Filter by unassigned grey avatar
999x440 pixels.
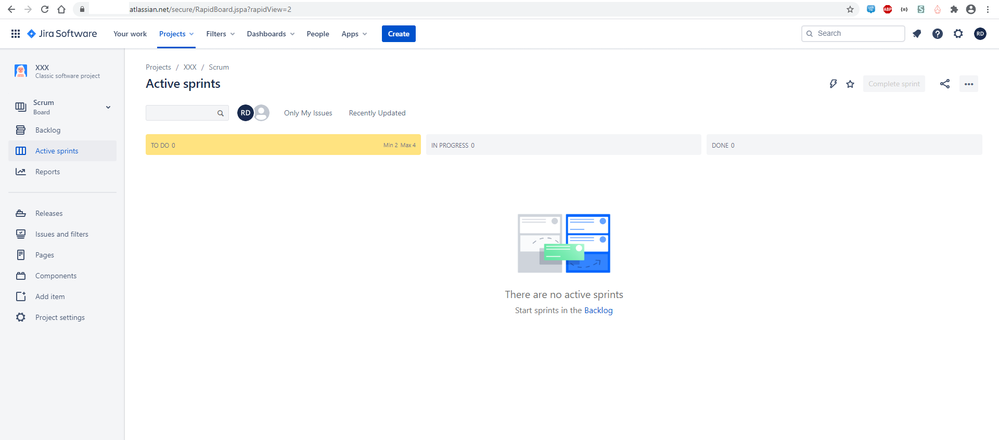261,113
